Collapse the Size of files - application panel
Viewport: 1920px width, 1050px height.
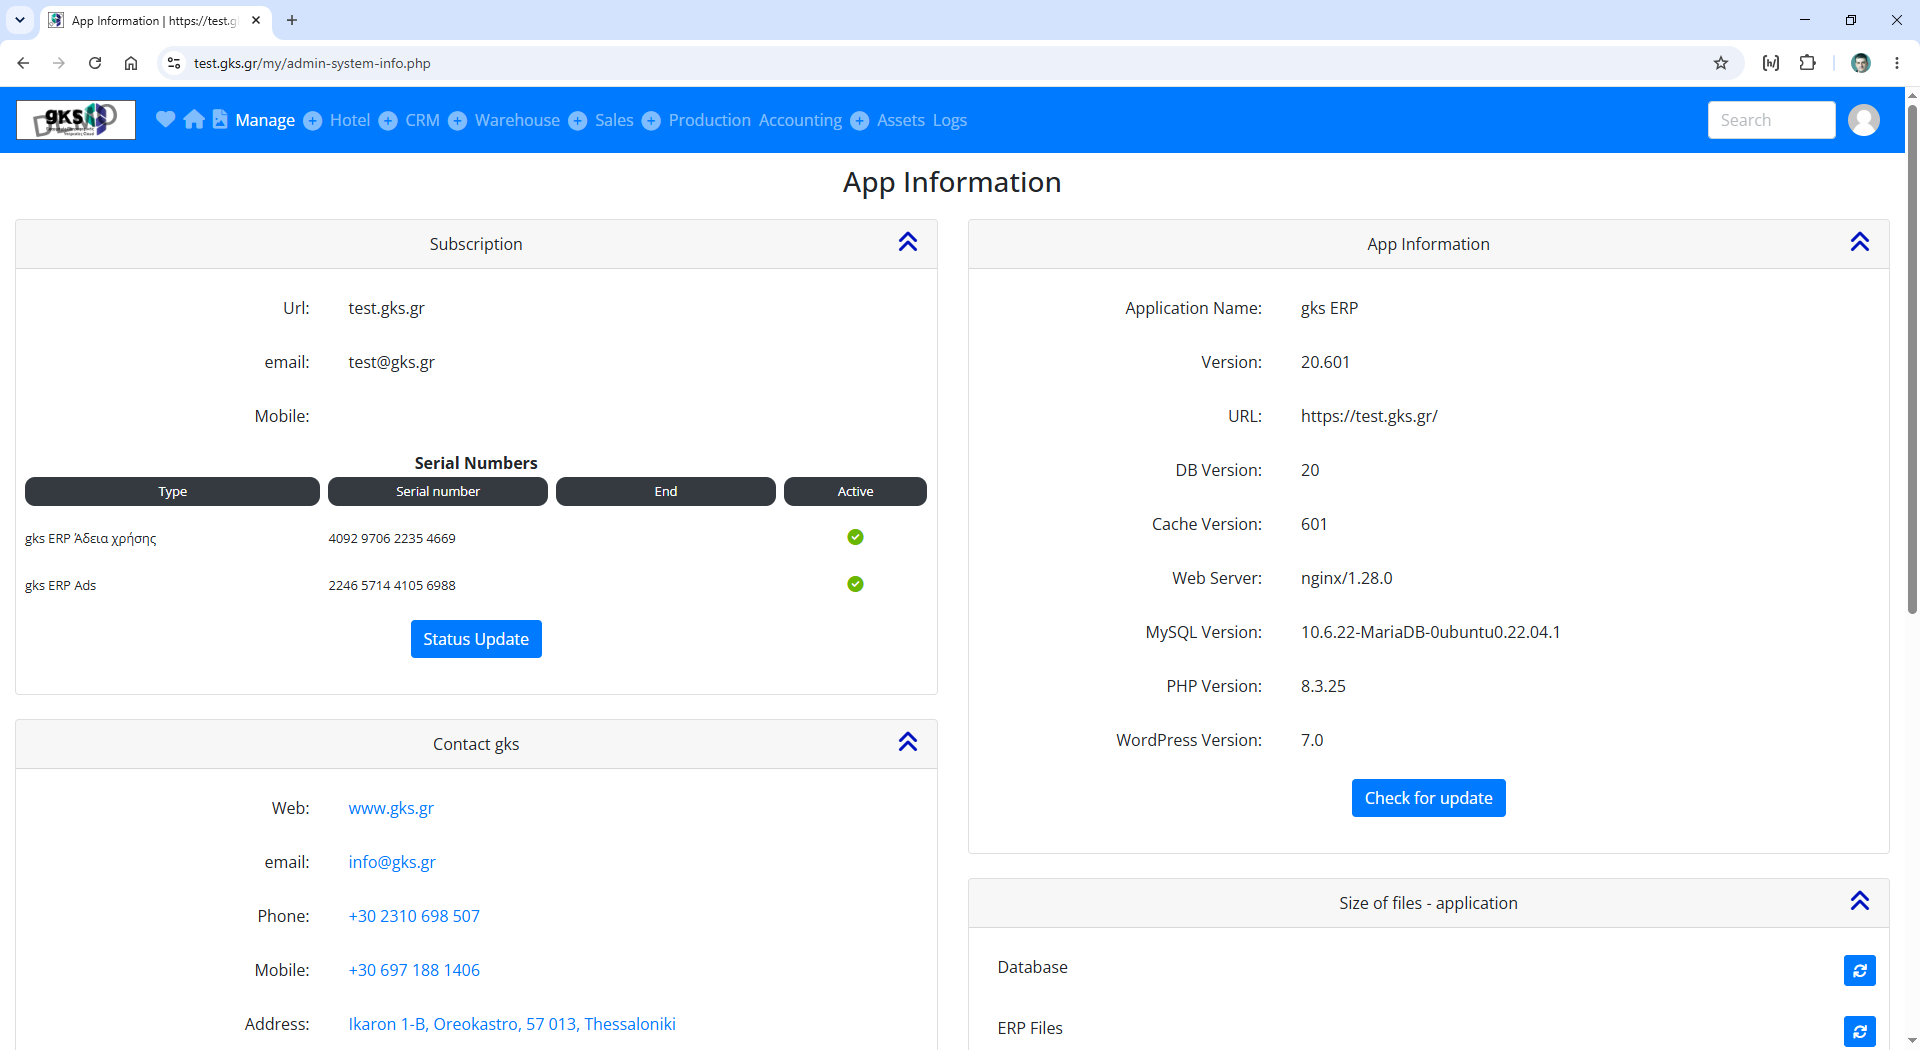pos(1860,901)
